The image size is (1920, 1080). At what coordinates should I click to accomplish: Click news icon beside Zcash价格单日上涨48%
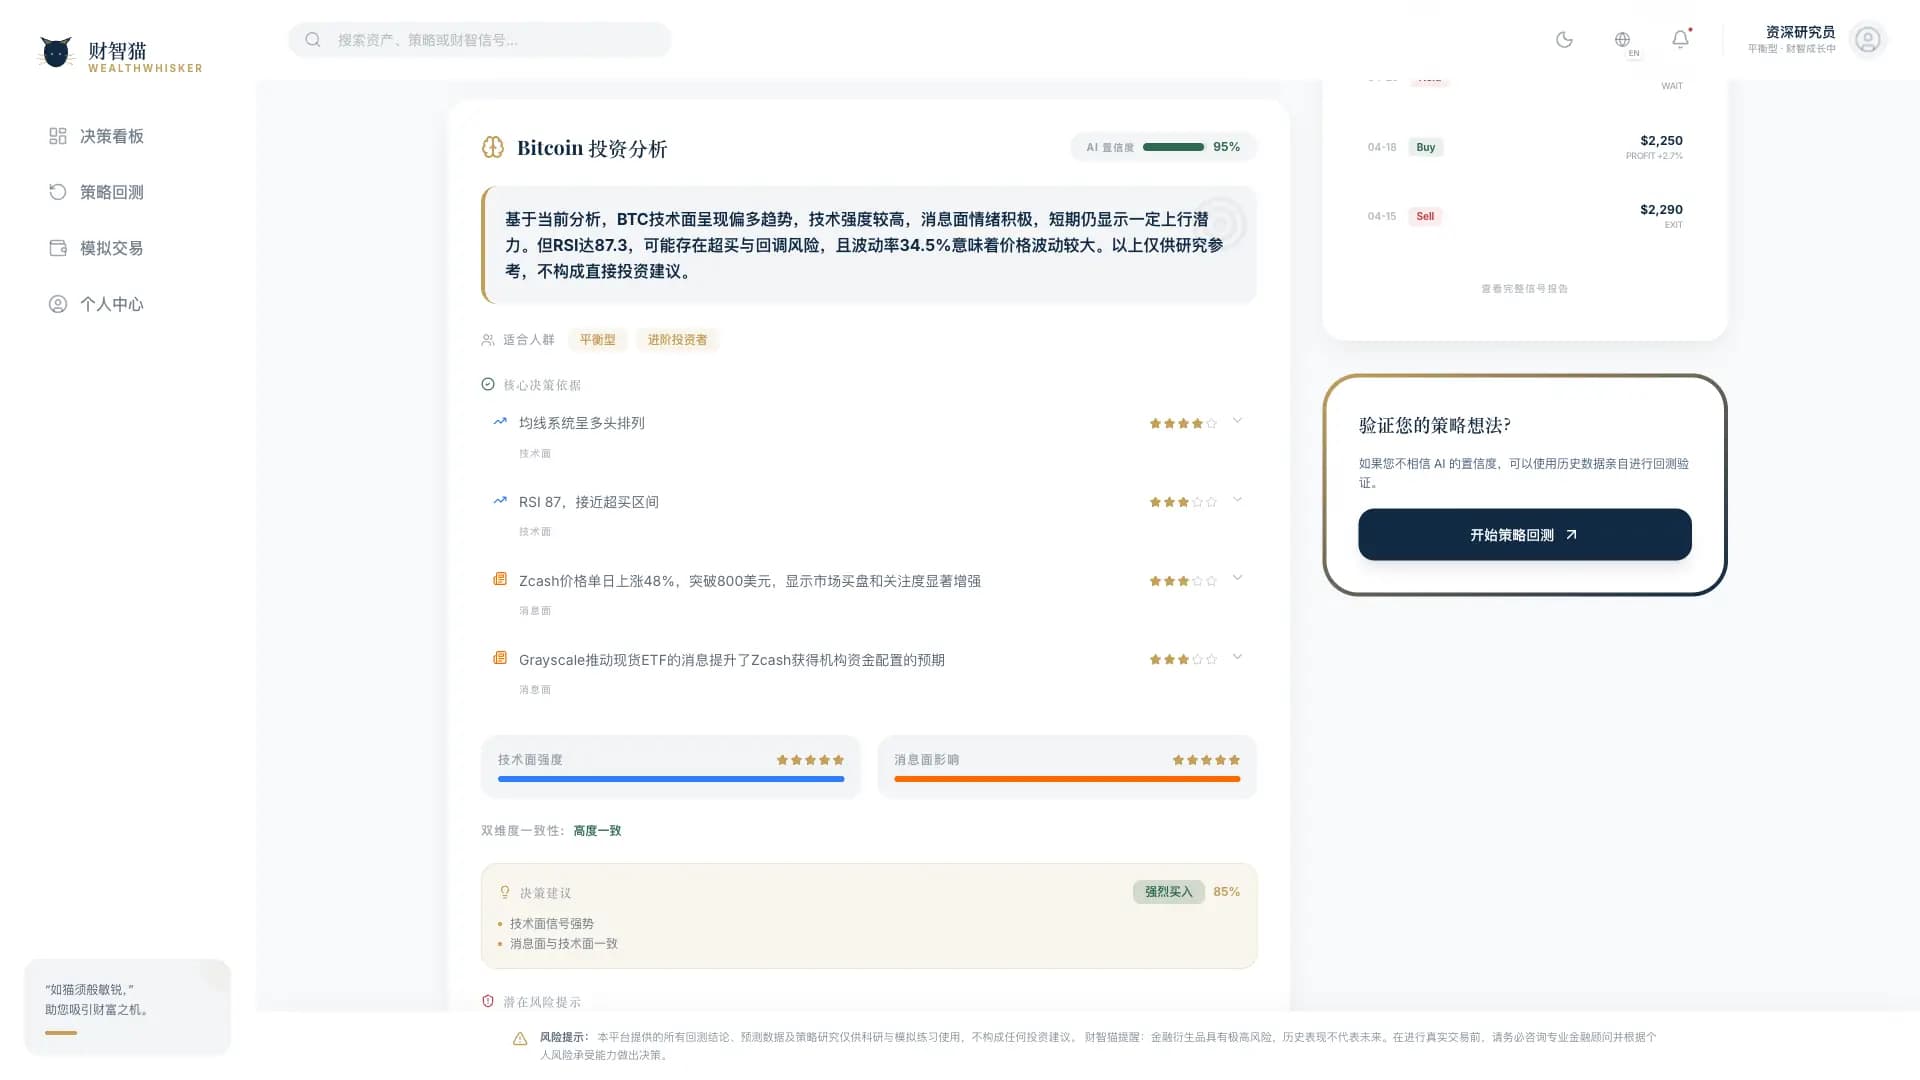pyautogui.click(x=500, y=579)
